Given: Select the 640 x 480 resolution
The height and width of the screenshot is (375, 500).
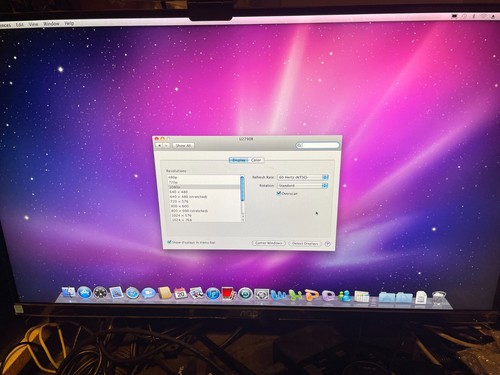Looking at the screenshot, I should tap(204, 192).
